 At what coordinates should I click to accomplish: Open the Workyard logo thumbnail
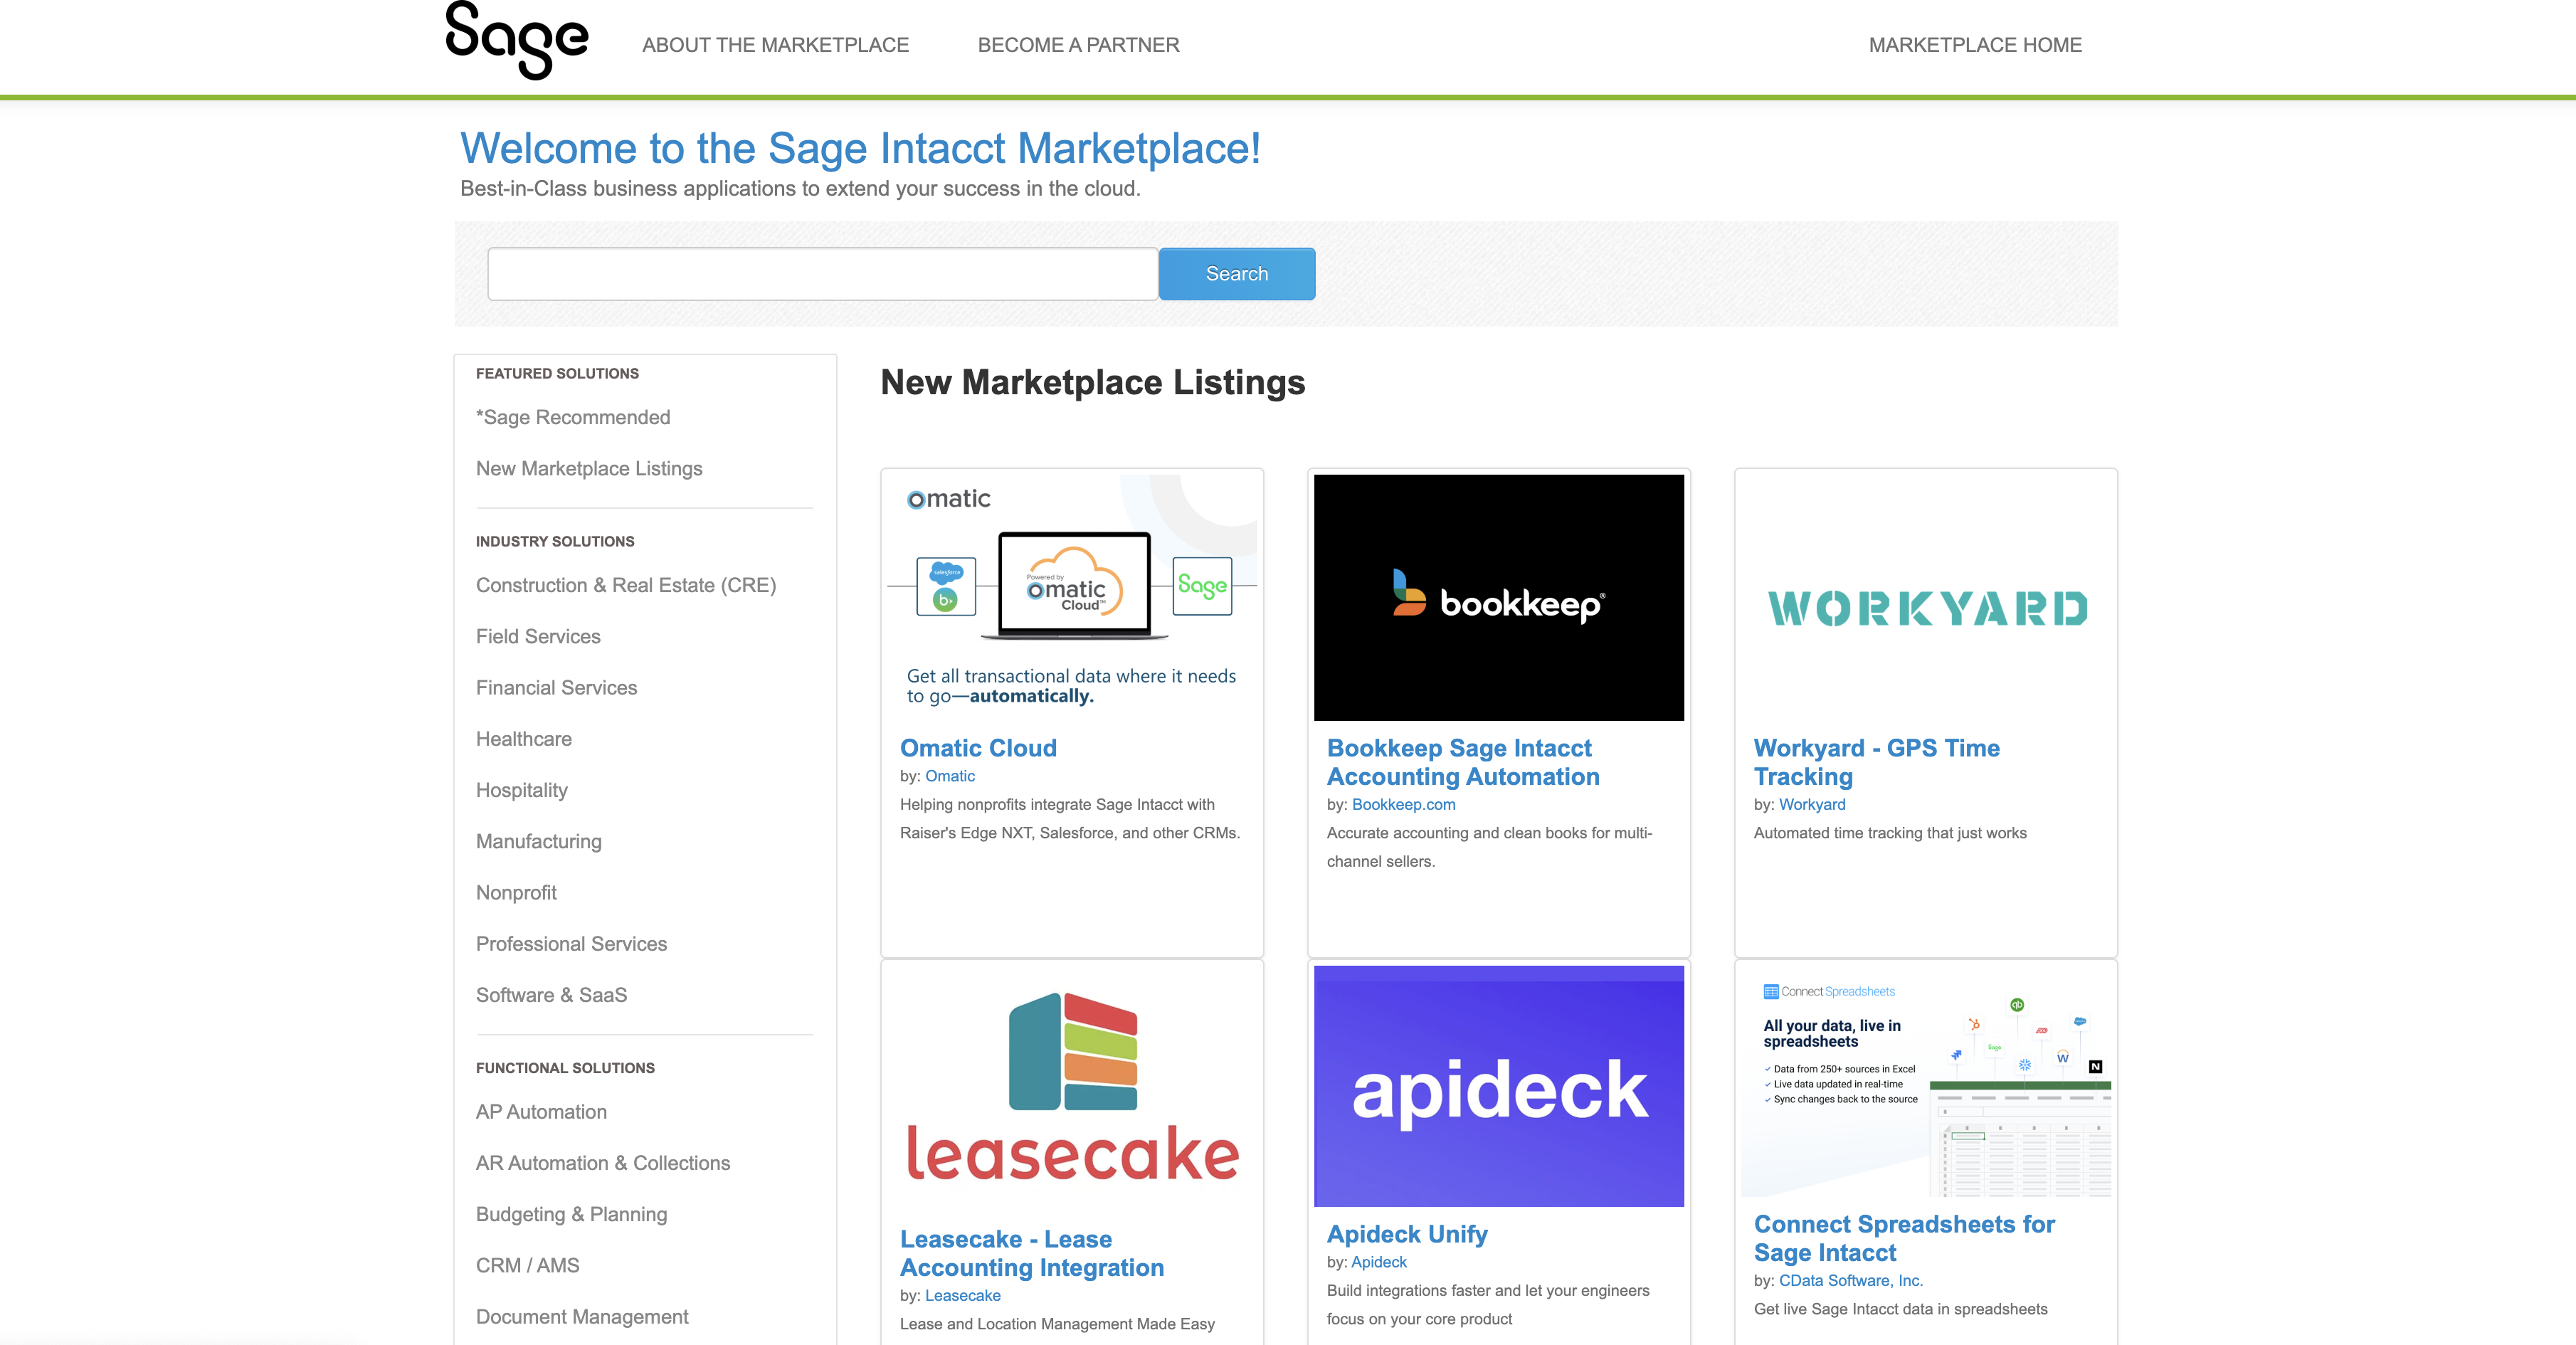coord(1926,597)
